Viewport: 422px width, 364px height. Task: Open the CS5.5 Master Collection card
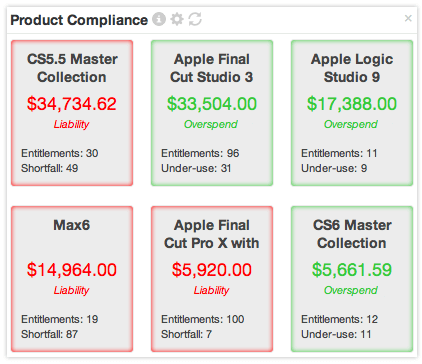72,113
